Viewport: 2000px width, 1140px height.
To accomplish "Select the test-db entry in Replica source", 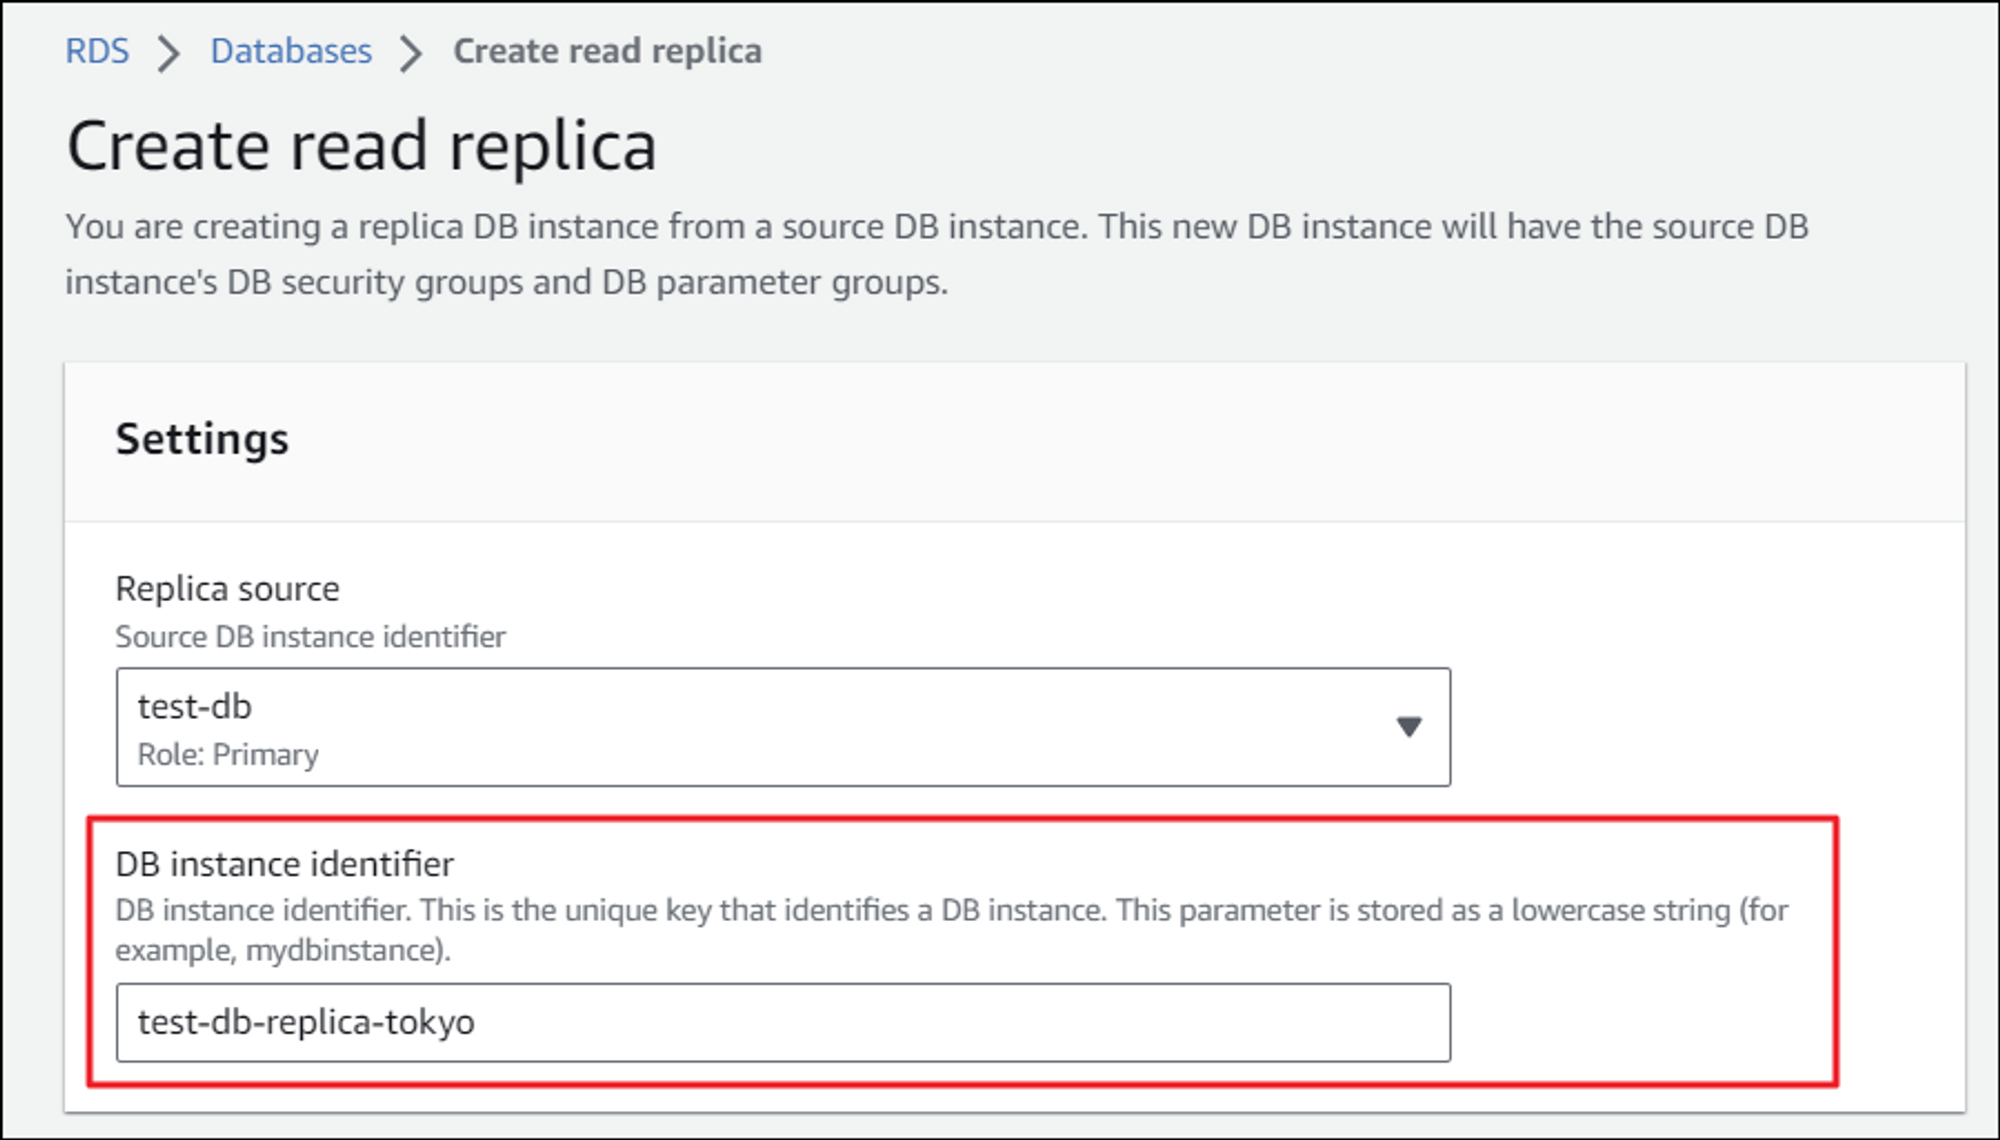I will point(195,706).
